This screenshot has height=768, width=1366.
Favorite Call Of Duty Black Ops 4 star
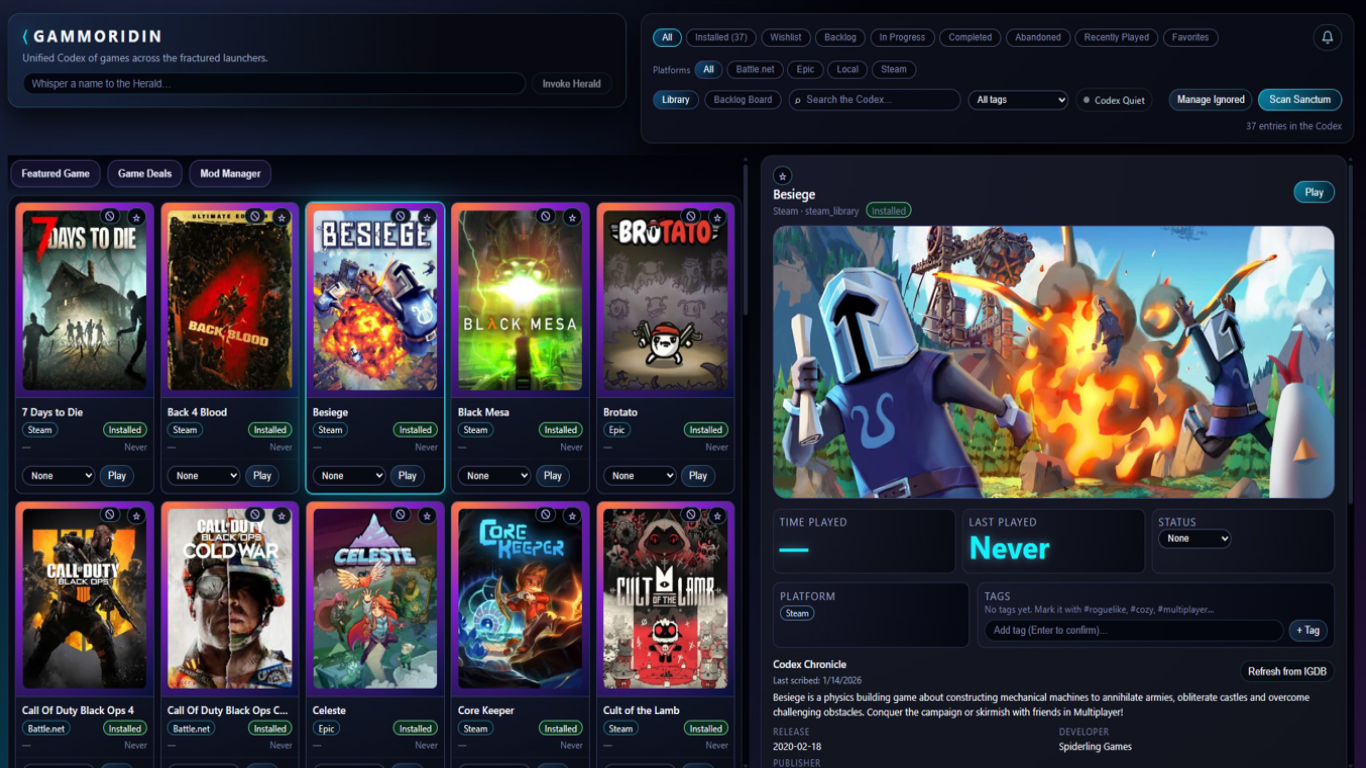137,516
